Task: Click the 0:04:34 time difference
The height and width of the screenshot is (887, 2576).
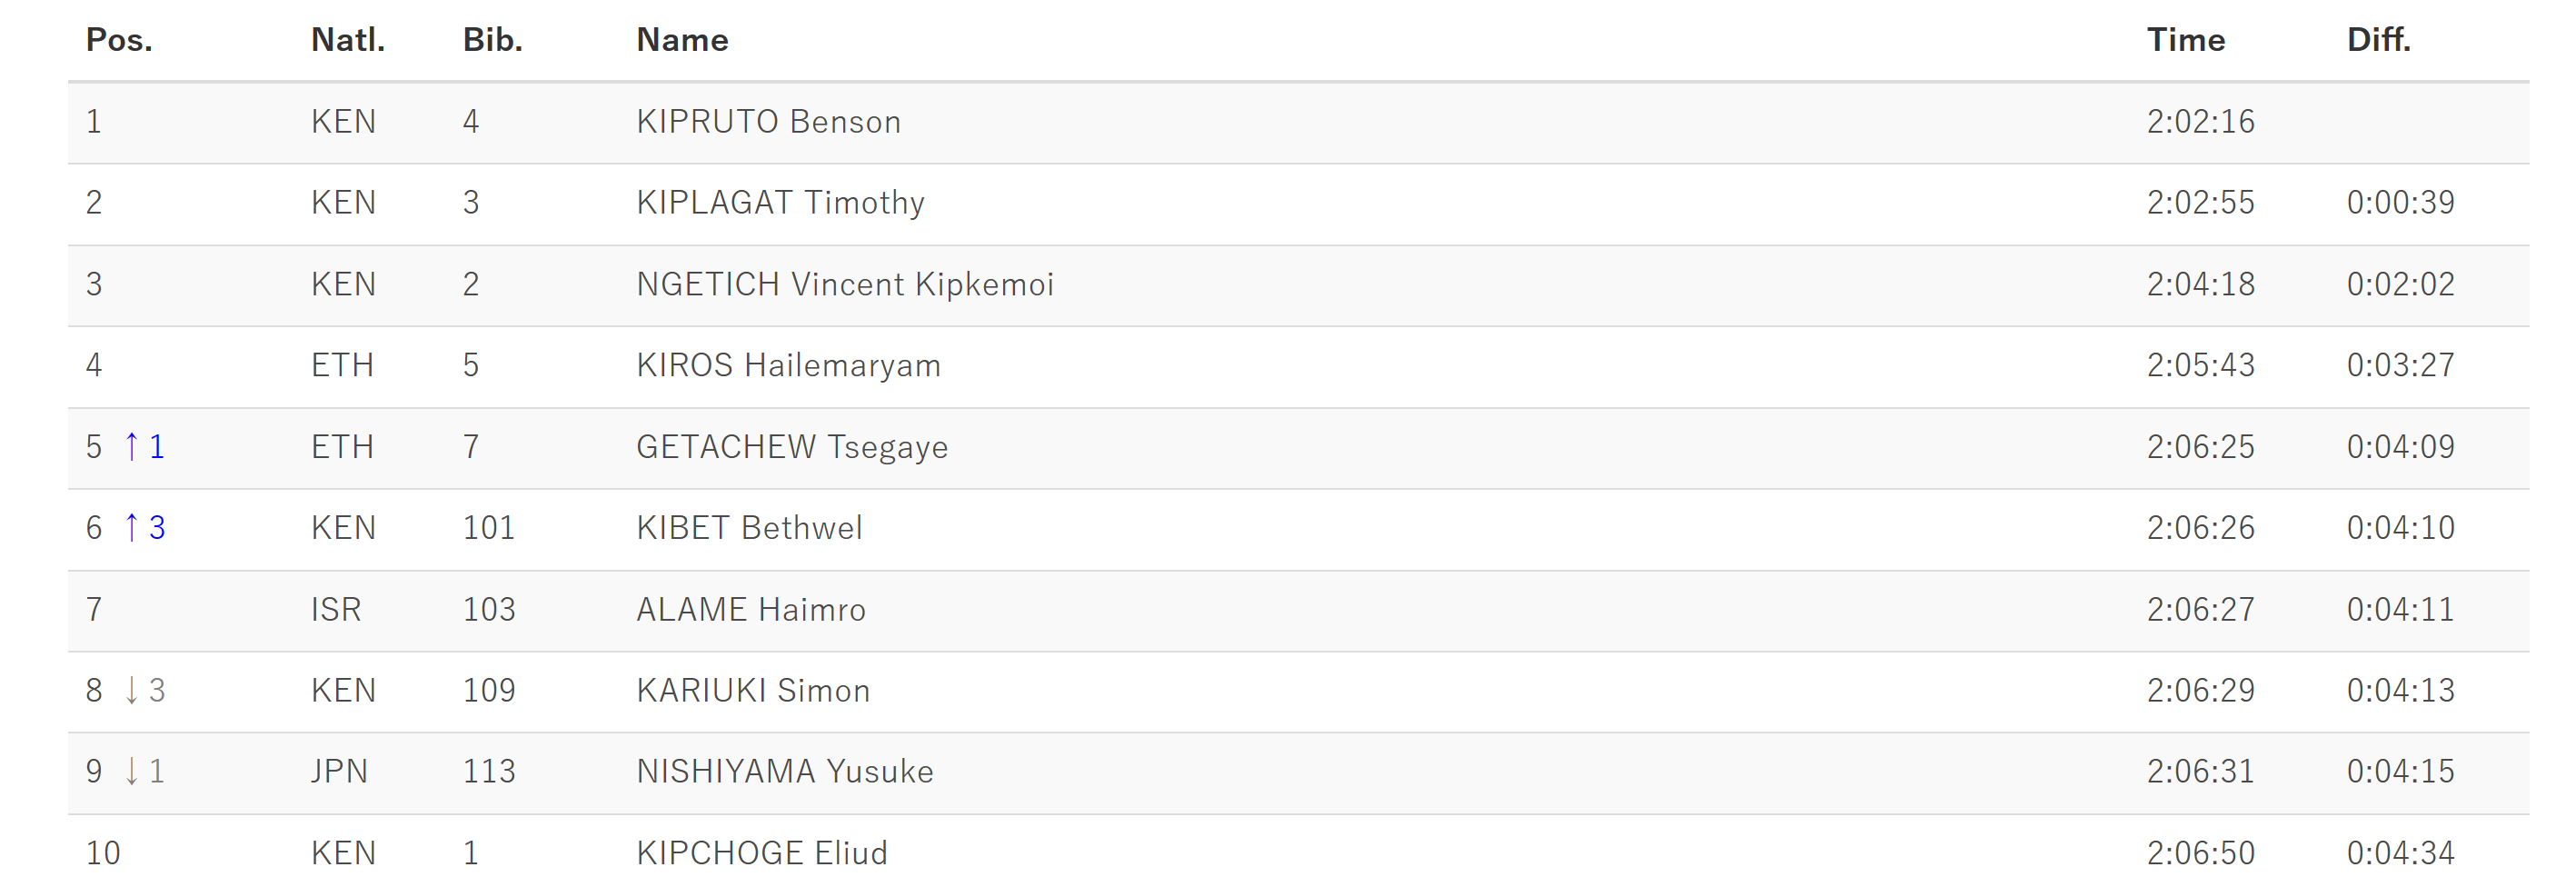Action: coord(2401,853)
